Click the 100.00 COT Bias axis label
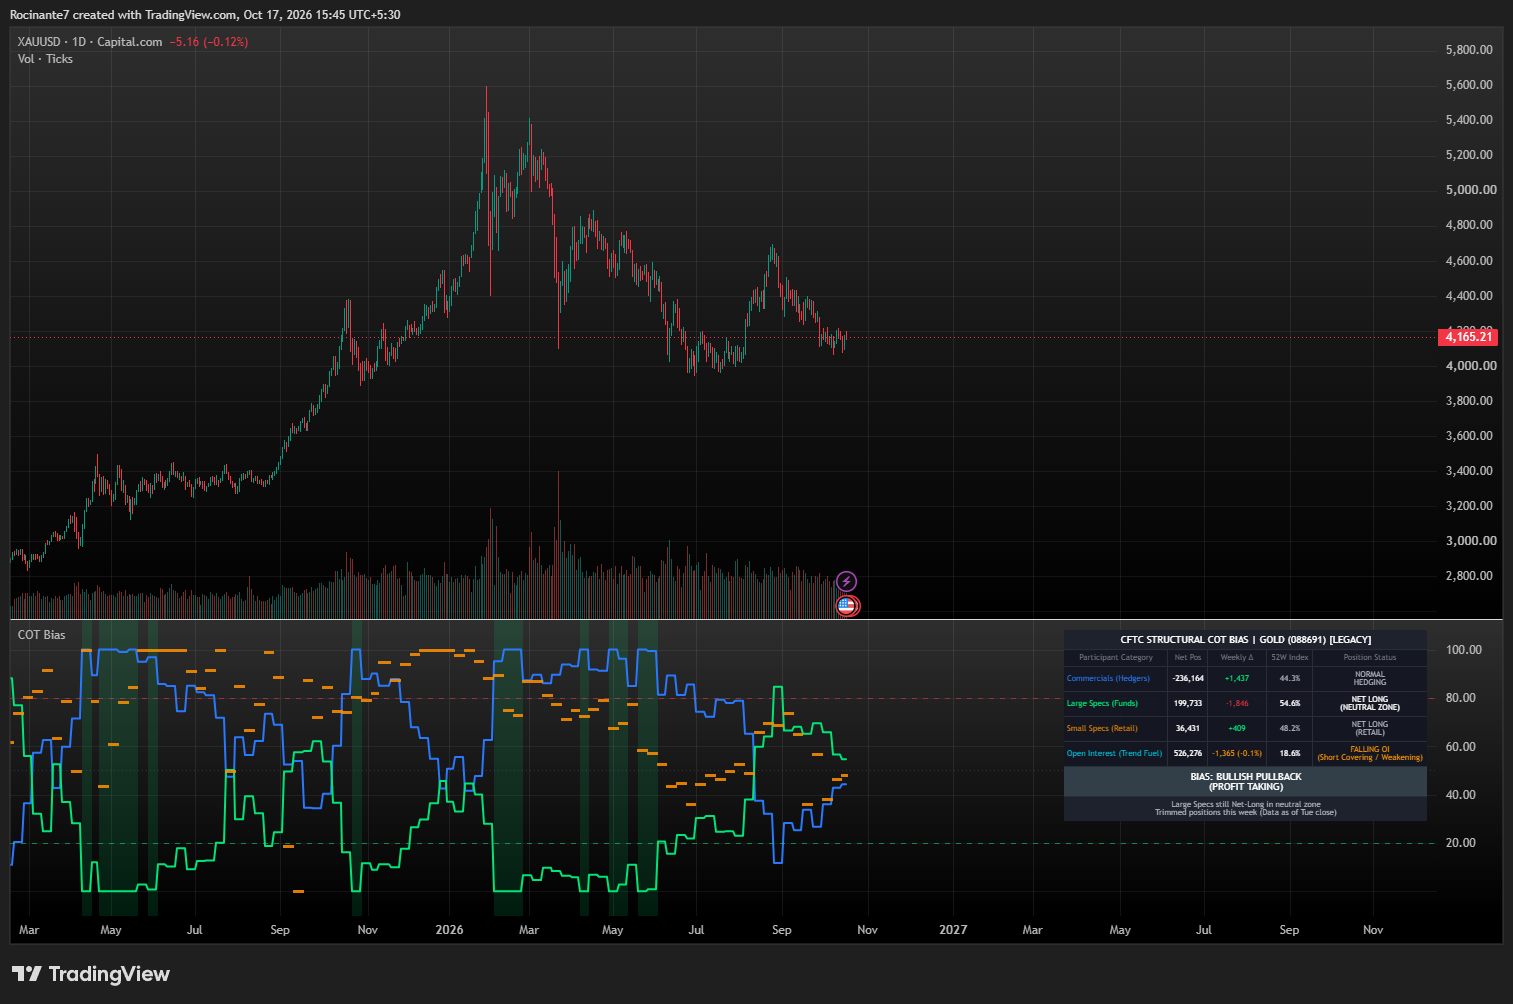The width and height of the screenshot is (1513, 1004). pos(1464,650)
